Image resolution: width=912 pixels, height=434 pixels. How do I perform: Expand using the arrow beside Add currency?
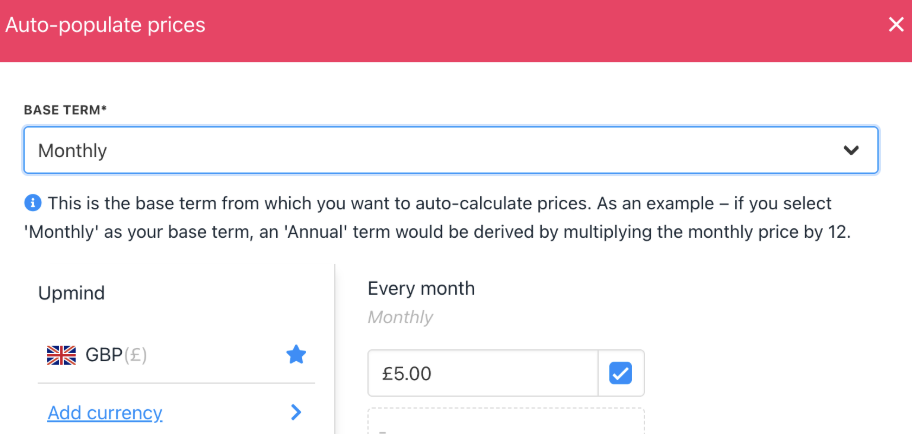[x=296, y=412]
